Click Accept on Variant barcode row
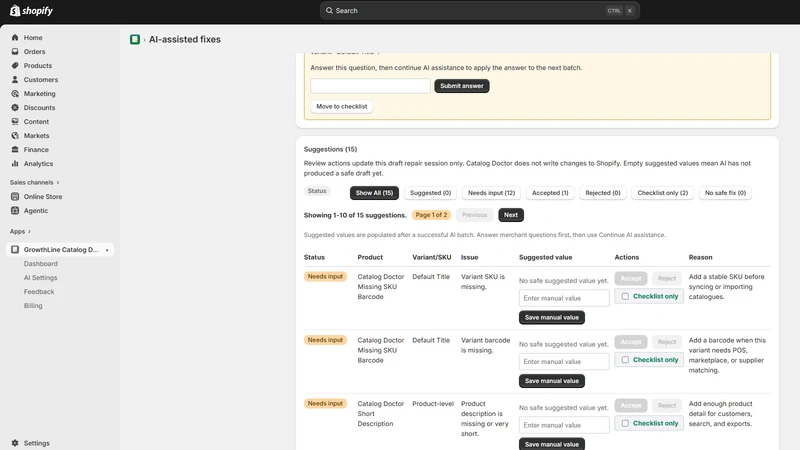This screenshot has height=450, width=800. pos(631,342)
